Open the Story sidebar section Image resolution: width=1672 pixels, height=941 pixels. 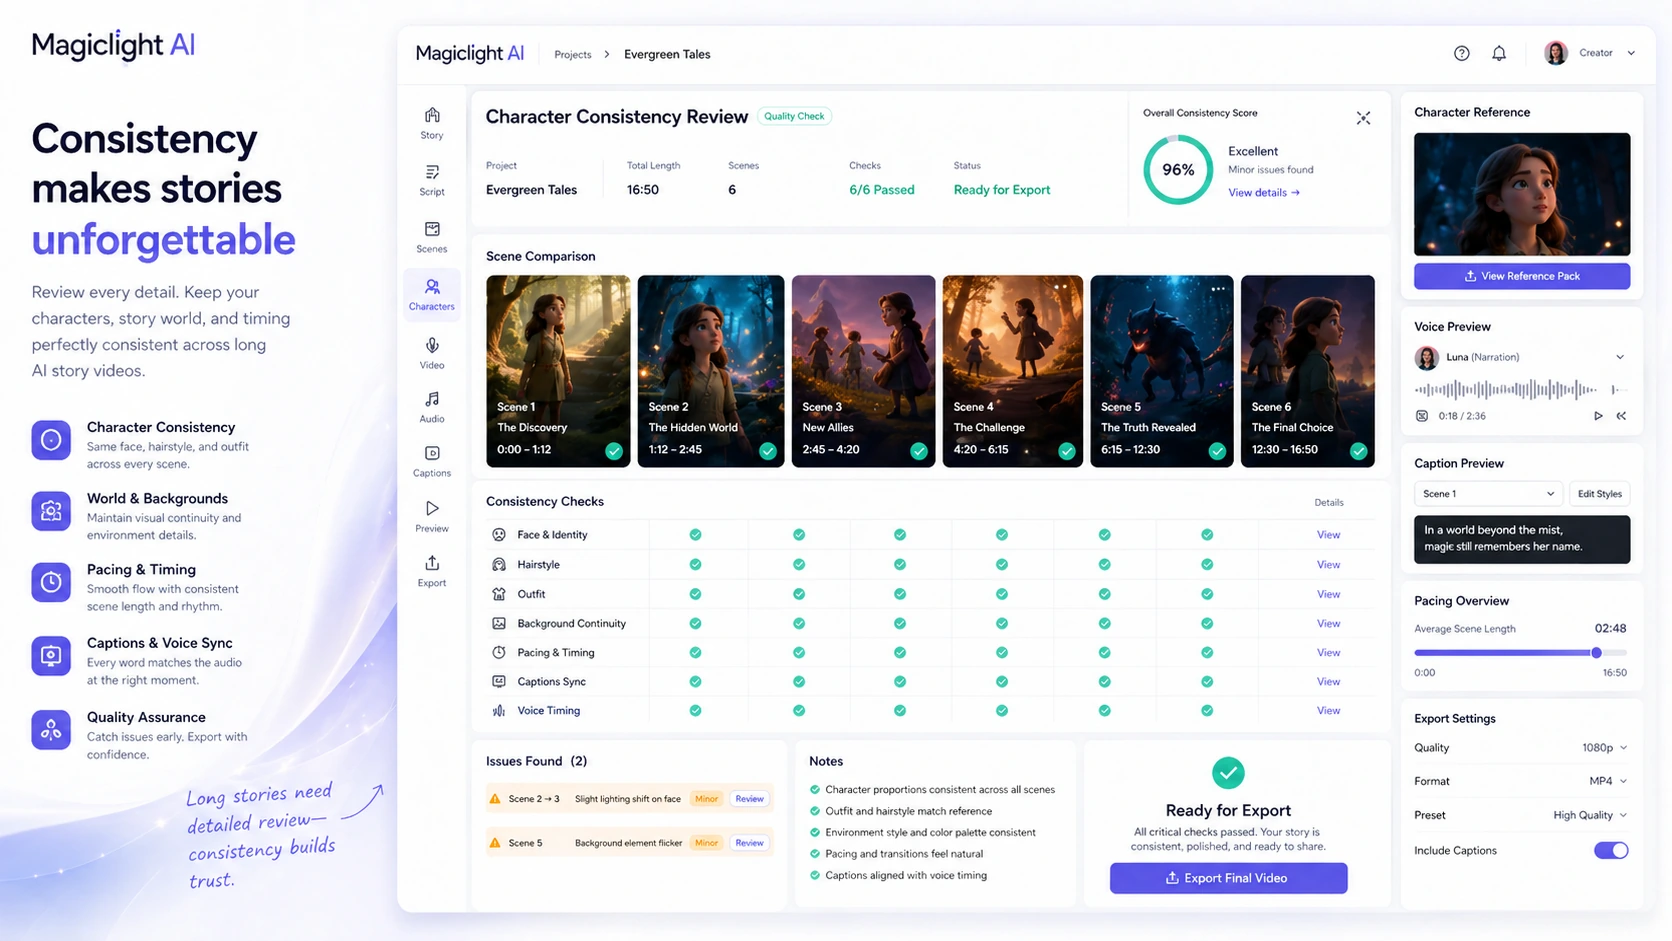(432, 123)
